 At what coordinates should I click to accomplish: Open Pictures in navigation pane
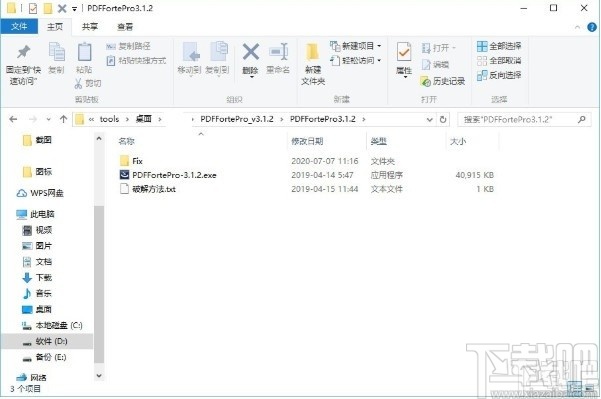point(37,246)
